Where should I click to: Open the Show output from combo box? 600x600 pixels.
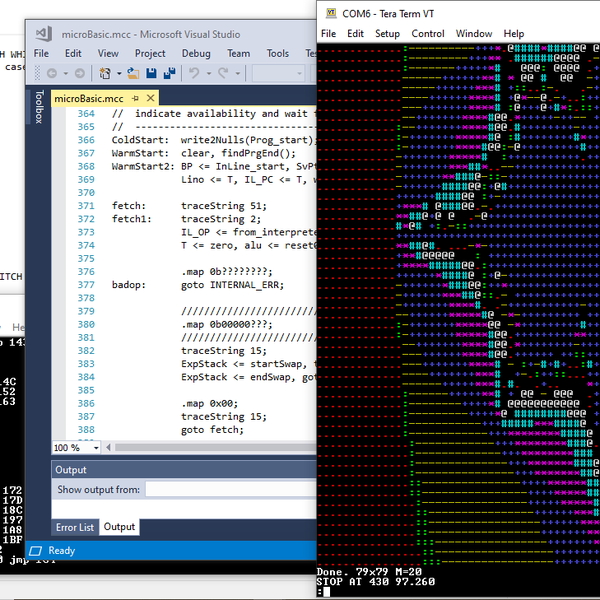231,489
